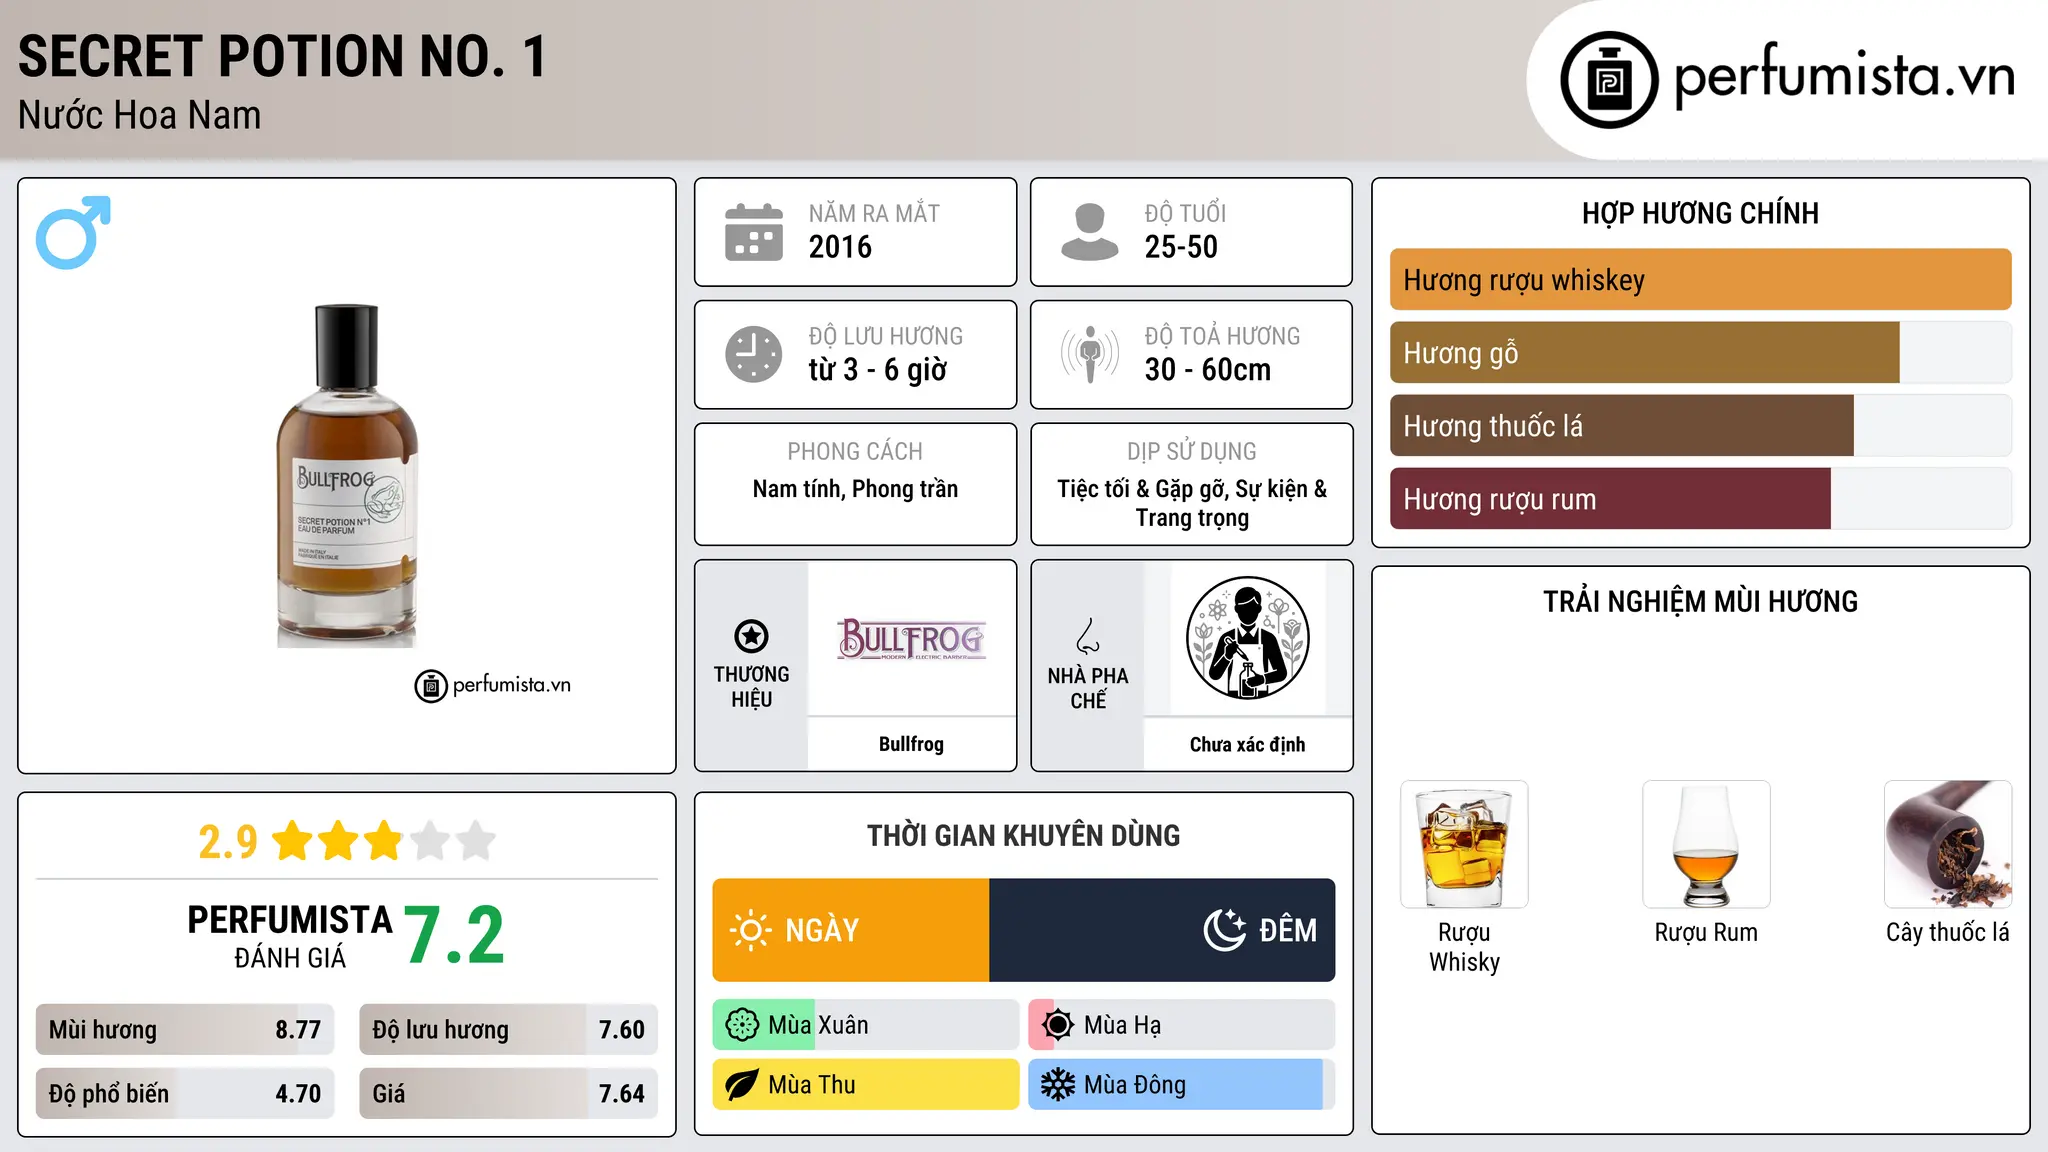The image size is (2048, 1152).
Task: Click the "Mùa Thu" season label
Action: pyautogui.click(x=812, y=1085)
